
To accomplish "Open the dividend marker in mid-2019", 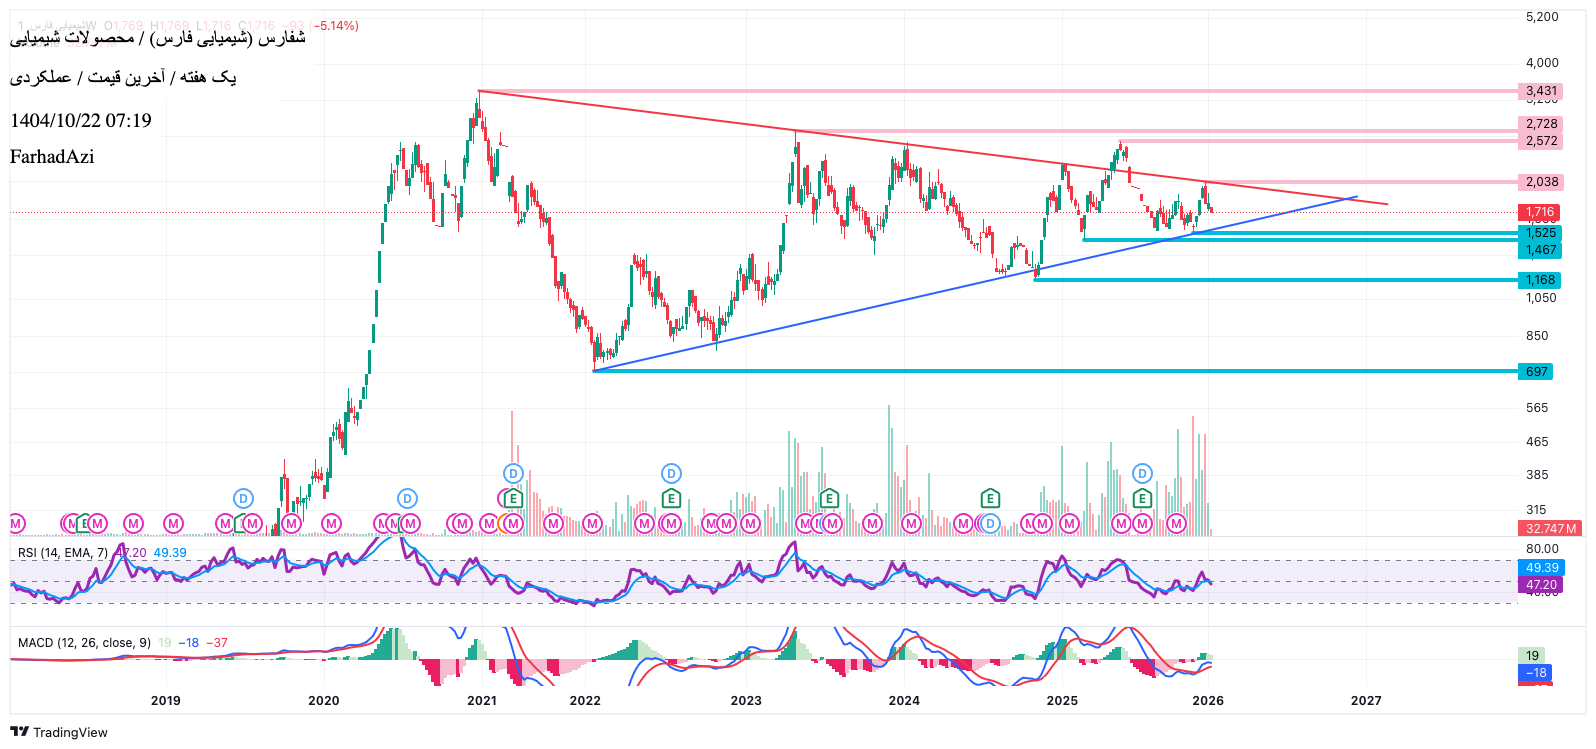I will [x=243, y=498].
